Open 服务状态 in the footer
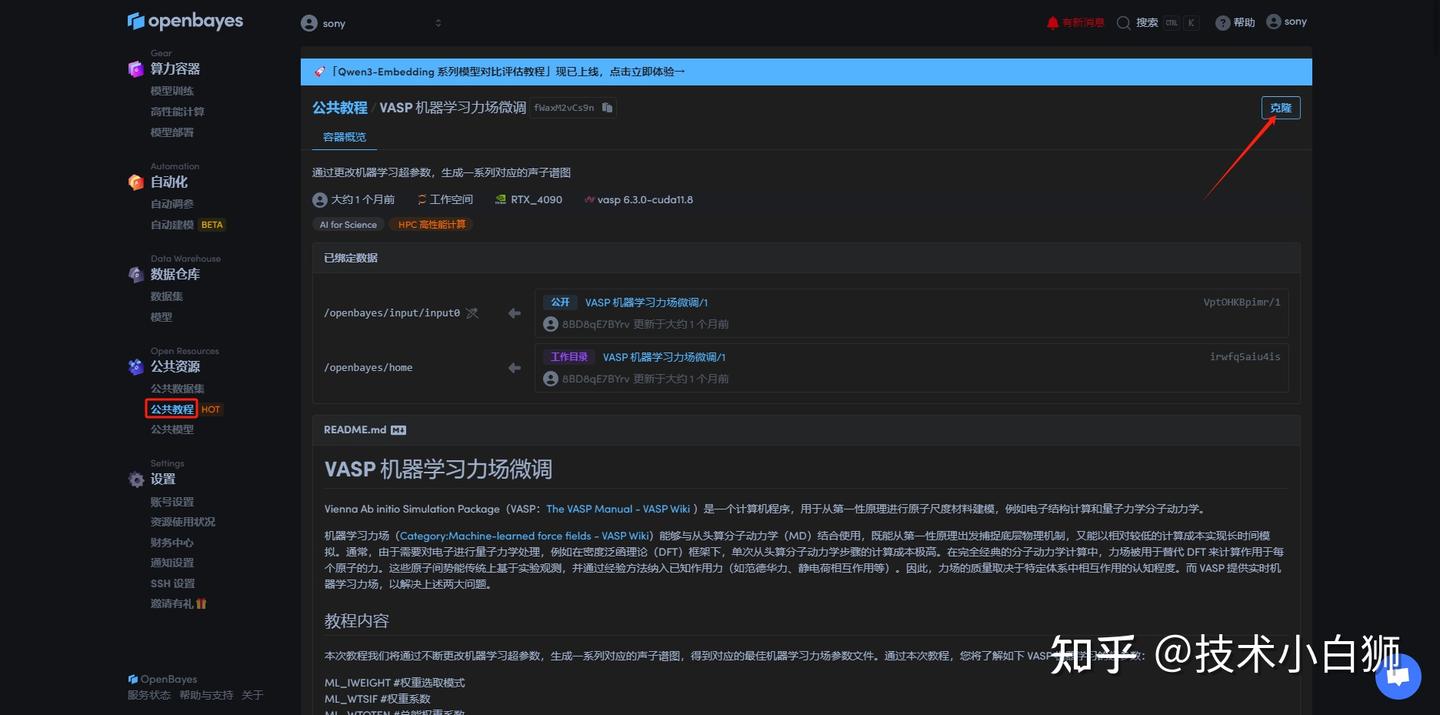The width and height of the screenshot is (1440, 715). [x=149, y=695]
